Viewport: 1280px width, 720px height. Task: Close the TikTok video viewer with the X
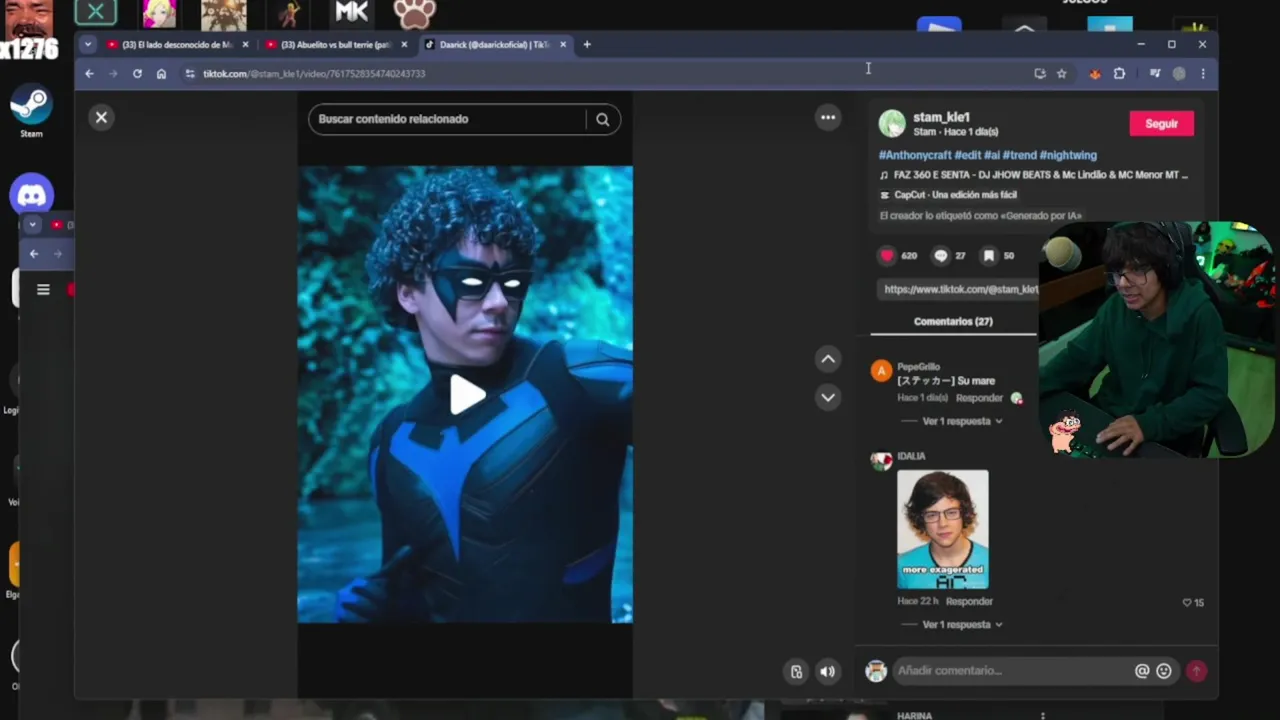point(101,117)
